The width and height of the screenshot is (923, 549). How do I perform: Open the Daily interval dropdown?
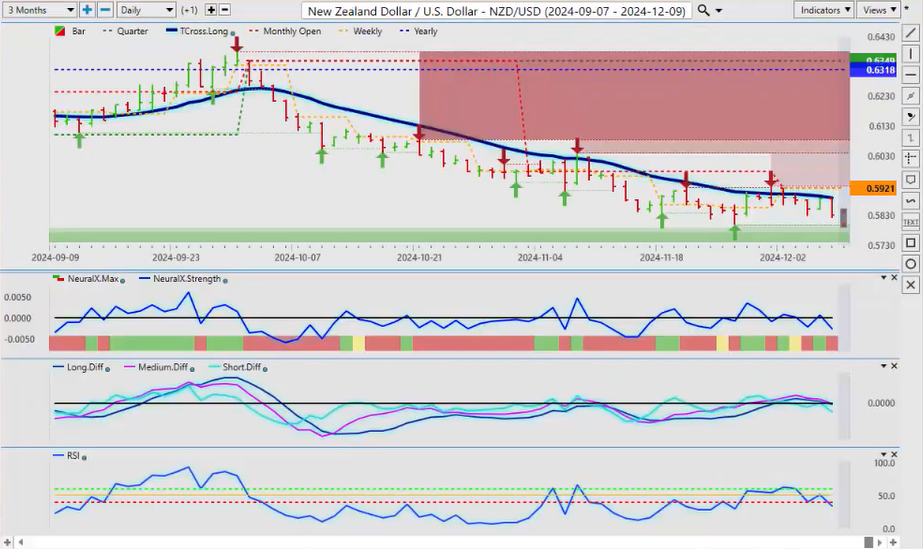pos(144,10)
